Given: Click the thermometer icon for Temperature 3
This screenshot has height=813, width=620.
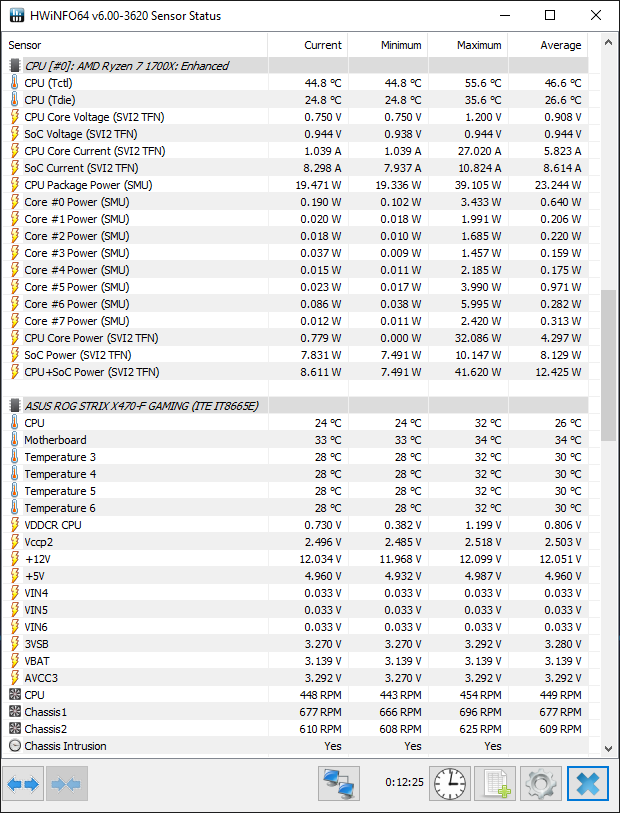Looking at the screenshot, I should coord(15,457).
